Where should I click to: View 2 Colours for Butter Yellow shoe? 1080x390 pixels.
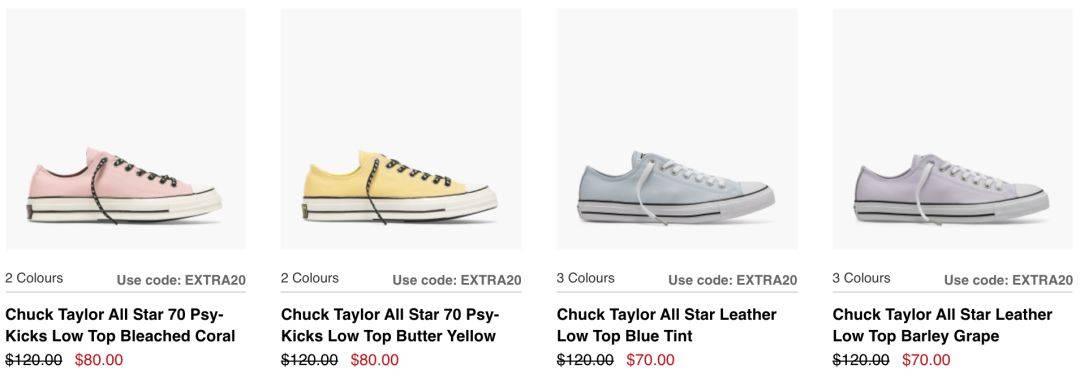(x=310, y=278)
